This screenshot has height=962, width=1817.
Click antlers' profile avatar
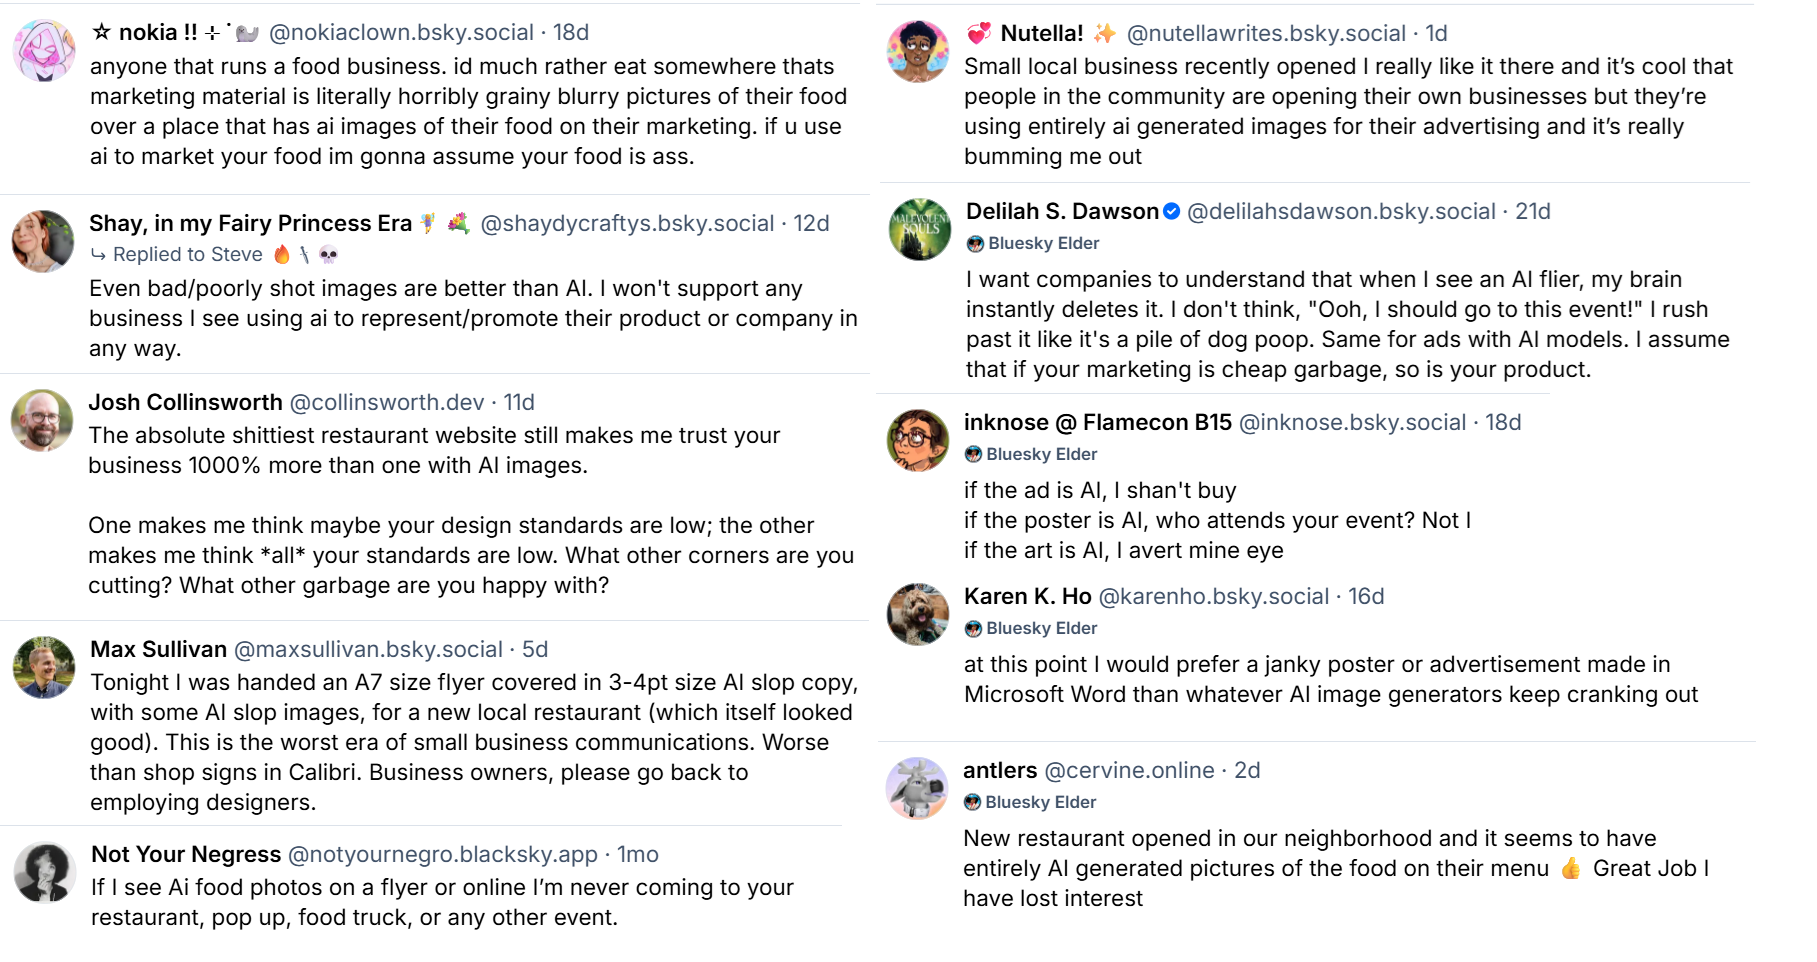917,788
